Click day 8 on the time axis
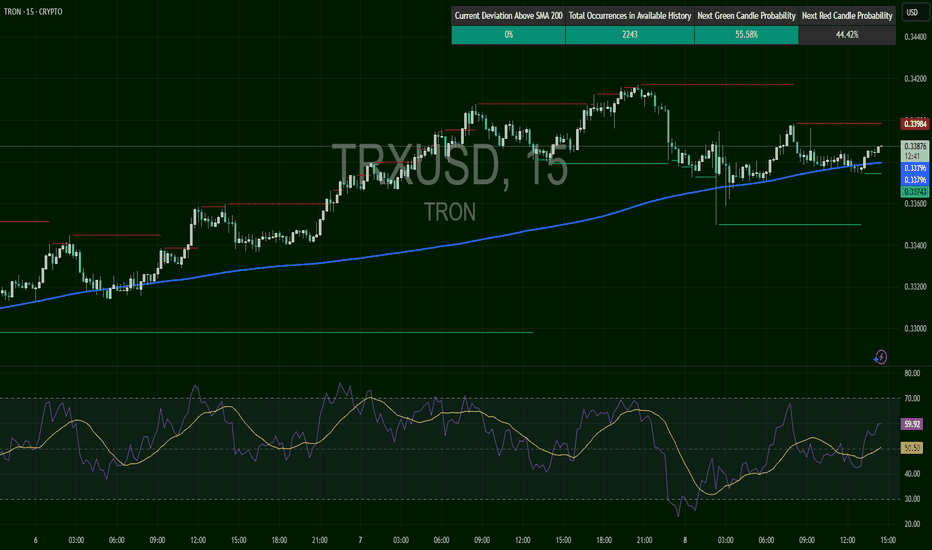Viewport: 932px width, 550px height. (x=685, y=540)
